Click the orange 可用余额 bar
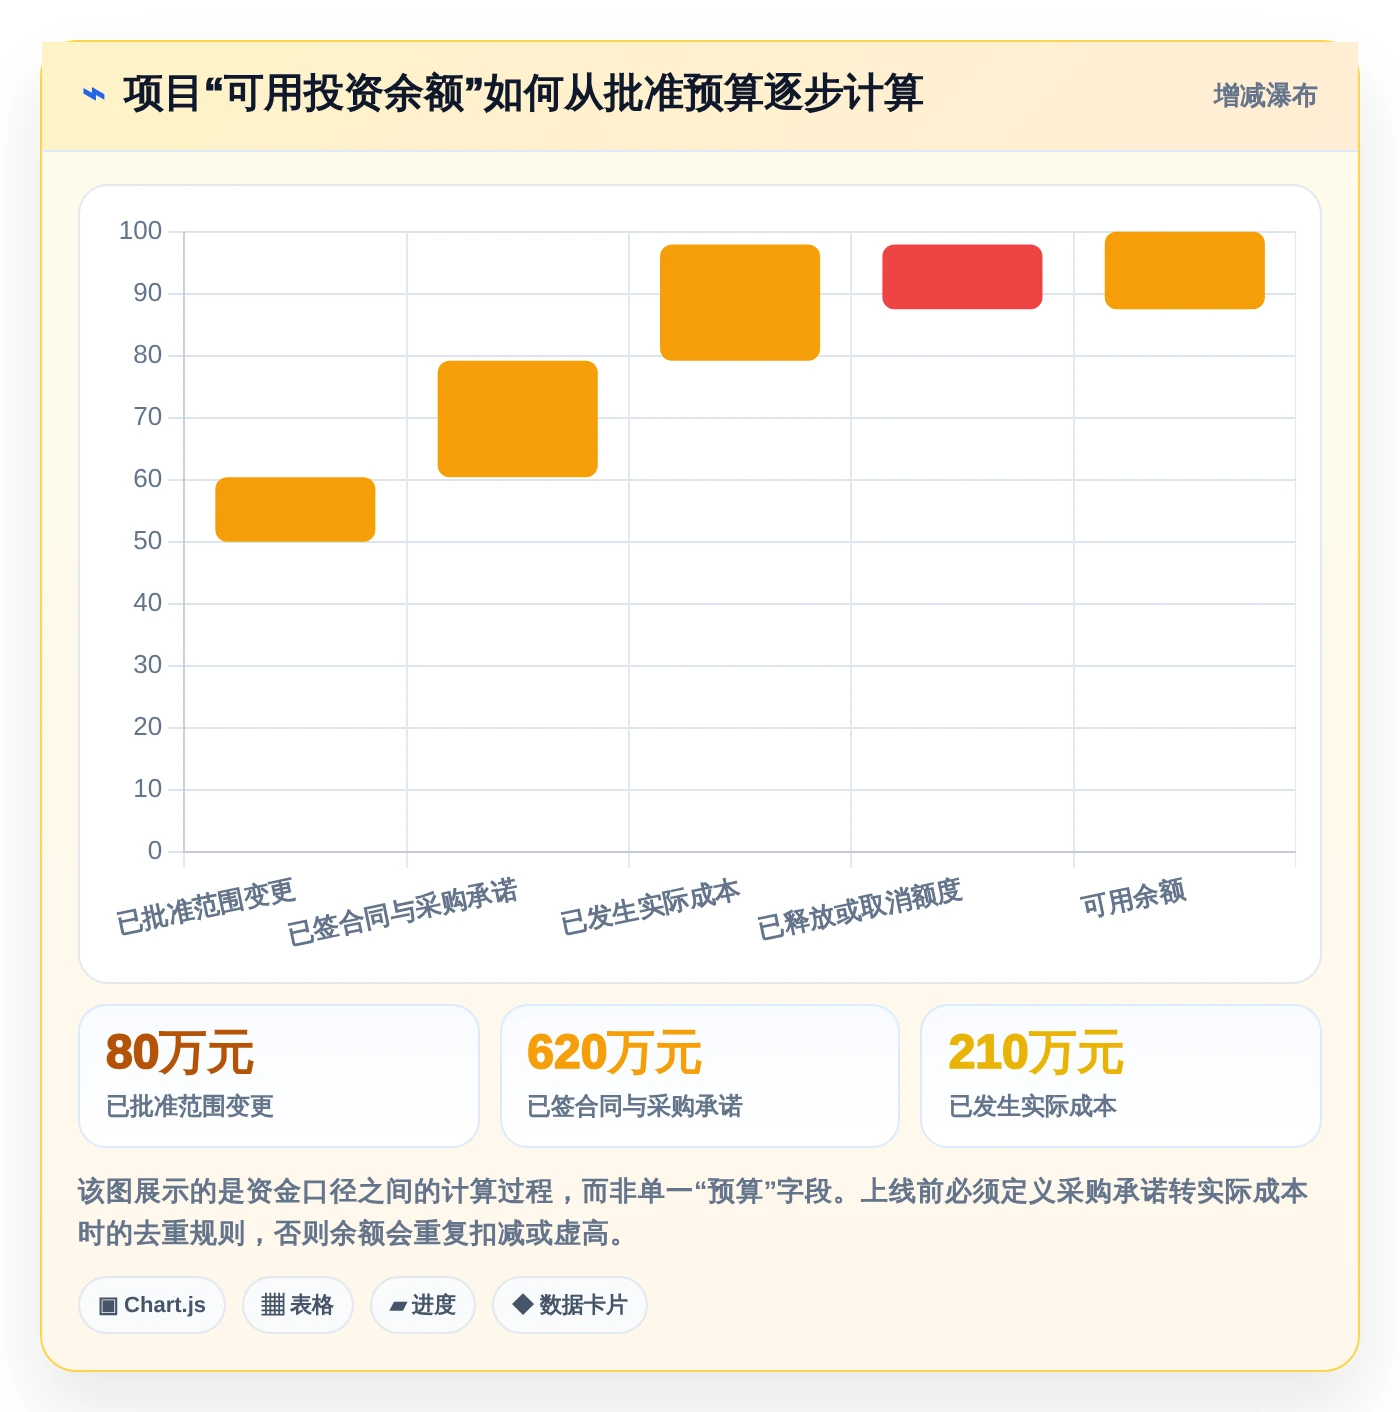The height and width of the screenshot is (1412, 1400). tap(1185, 271)
